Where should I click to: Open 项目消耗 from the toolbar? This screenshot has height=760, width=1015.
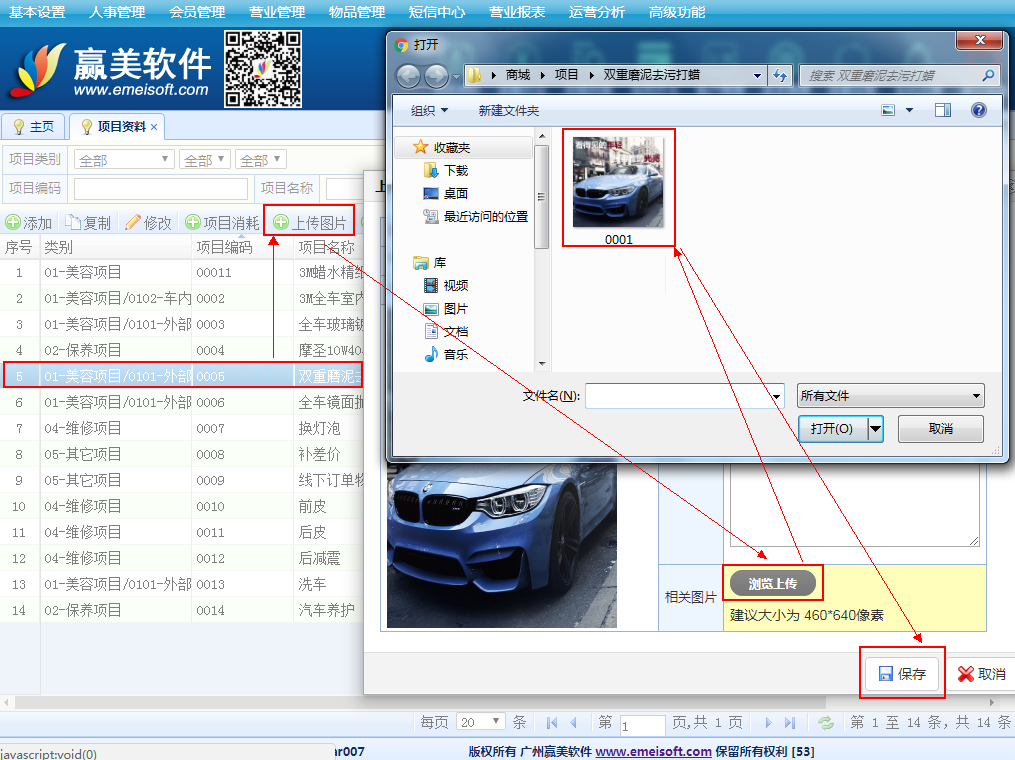(x=222, y=223)
